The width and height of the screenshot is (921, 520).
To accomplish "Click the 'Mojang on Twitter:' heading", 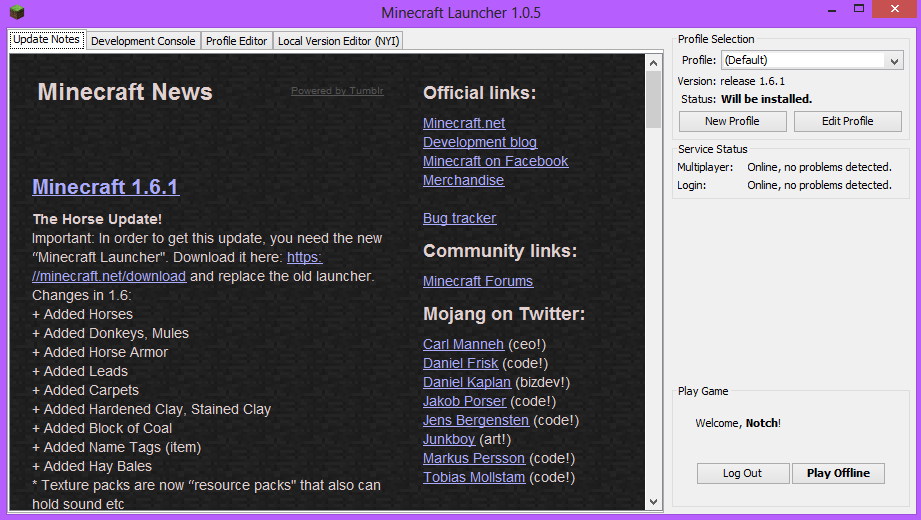I will tap(504, 314).
